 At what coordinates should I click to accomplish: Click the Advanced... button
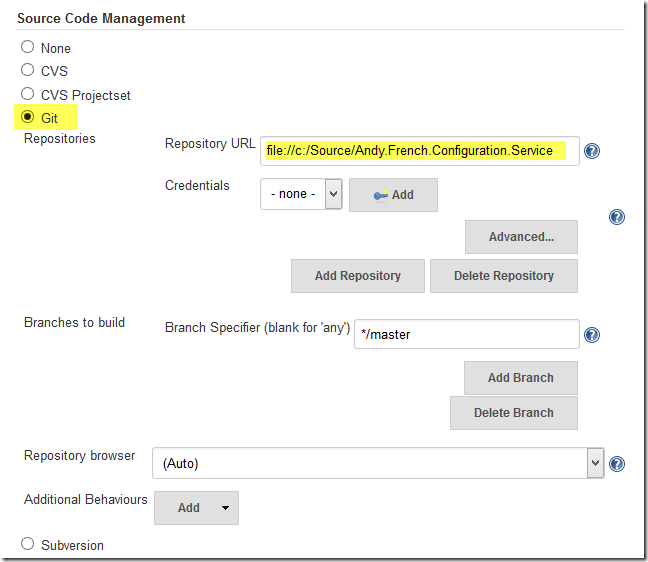(x=521, y=237)
